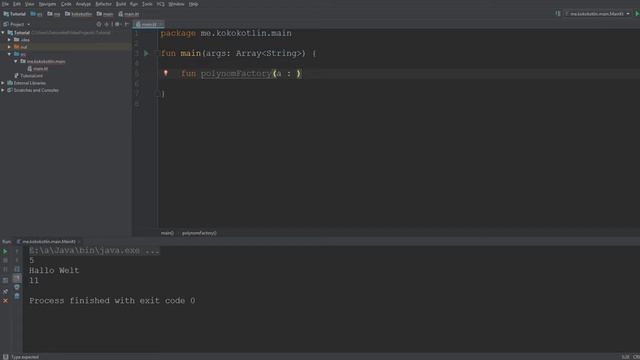This screenshot has height=360, width=640.
Task: Click the 'Hallo Welt' console output line
Action: coord(54,271)
